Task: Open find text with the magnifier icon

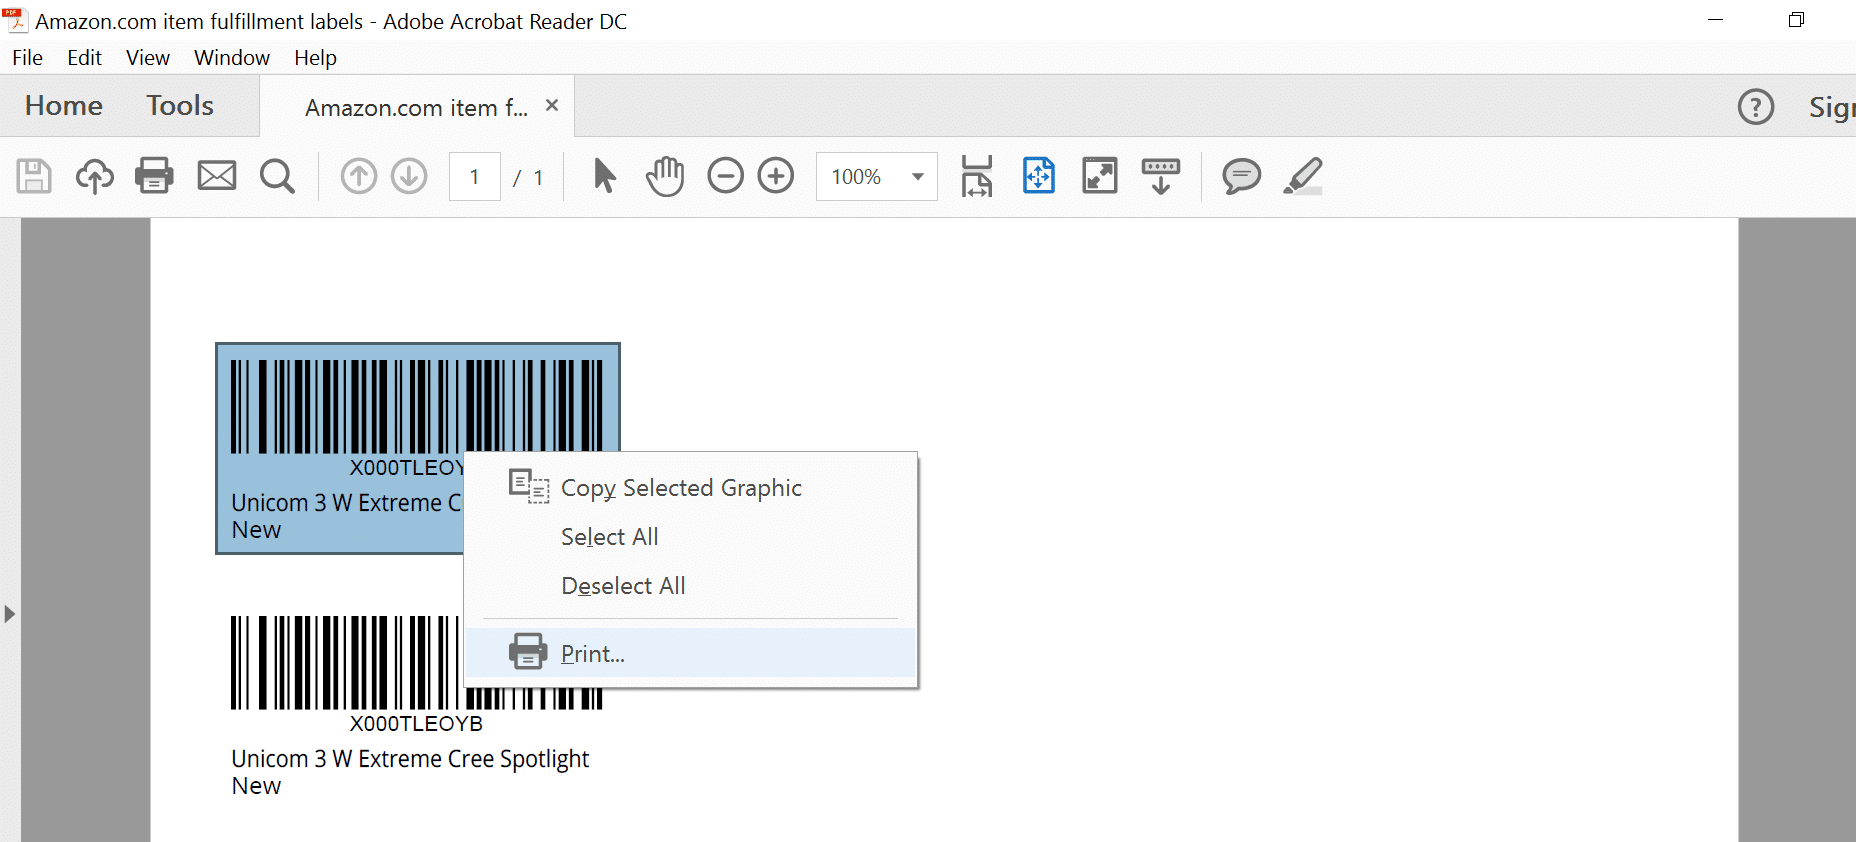Action: click(277, 177)
